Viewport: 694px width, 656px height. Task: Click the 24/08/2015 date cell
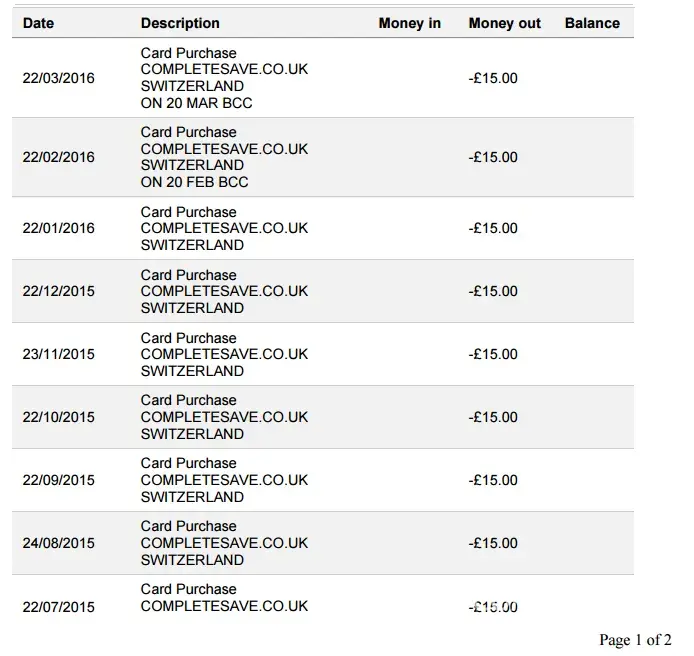click(59, 543)
